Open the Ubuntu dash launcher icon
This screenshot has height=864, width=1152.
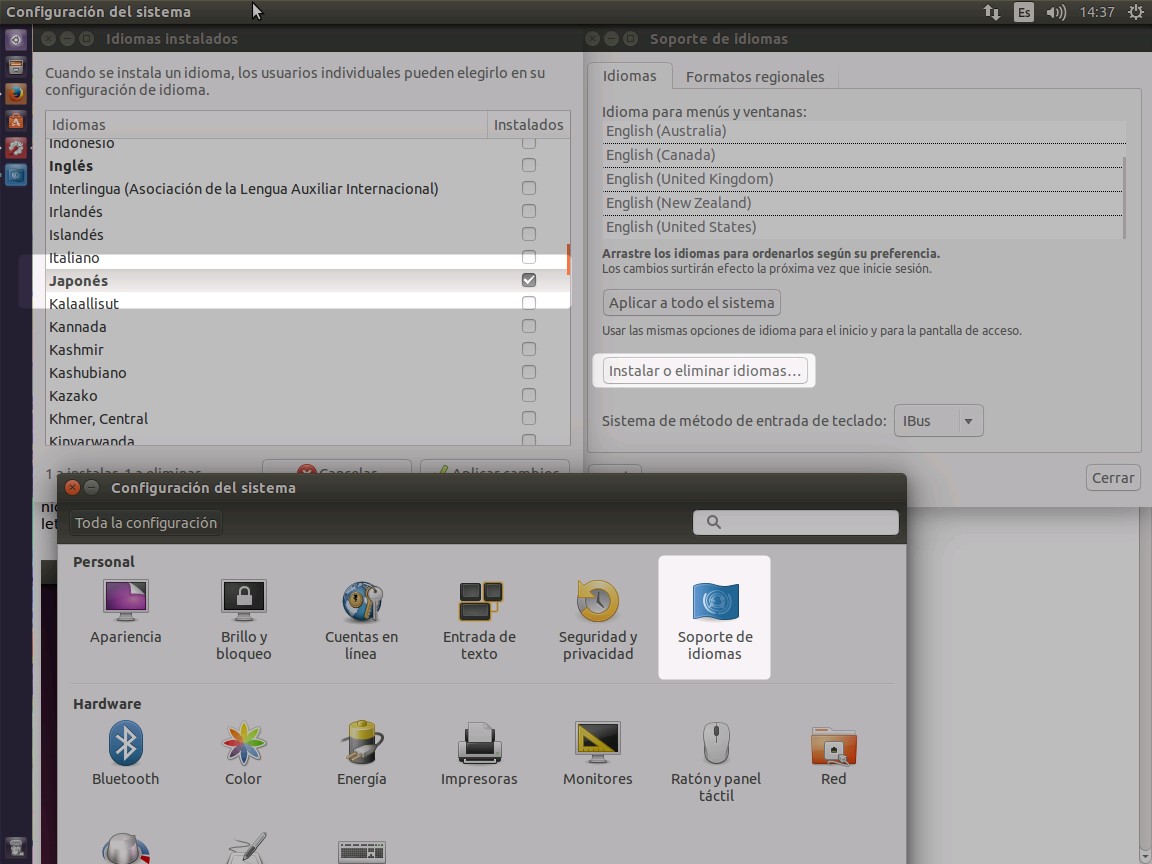tap(15, 40)
